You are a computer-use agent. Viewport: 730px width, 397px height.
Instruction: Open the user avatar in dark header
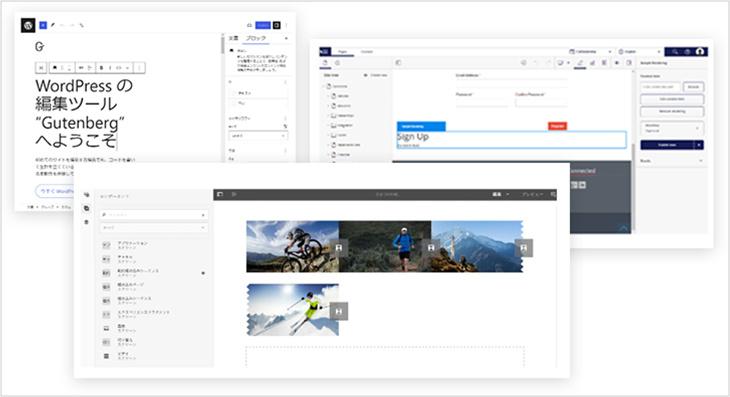click(699, 52)
